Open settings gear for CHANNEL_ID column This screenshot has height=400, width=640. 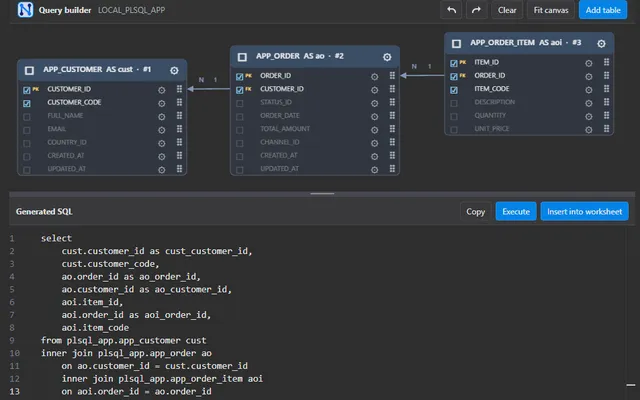tap(374, 143)
